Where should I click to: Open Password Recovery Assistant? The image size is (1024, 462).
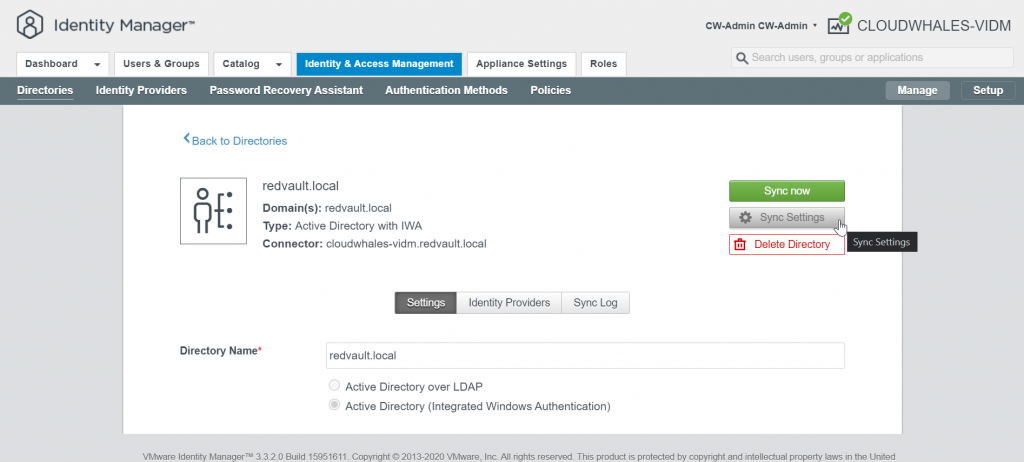pos(286,90)
